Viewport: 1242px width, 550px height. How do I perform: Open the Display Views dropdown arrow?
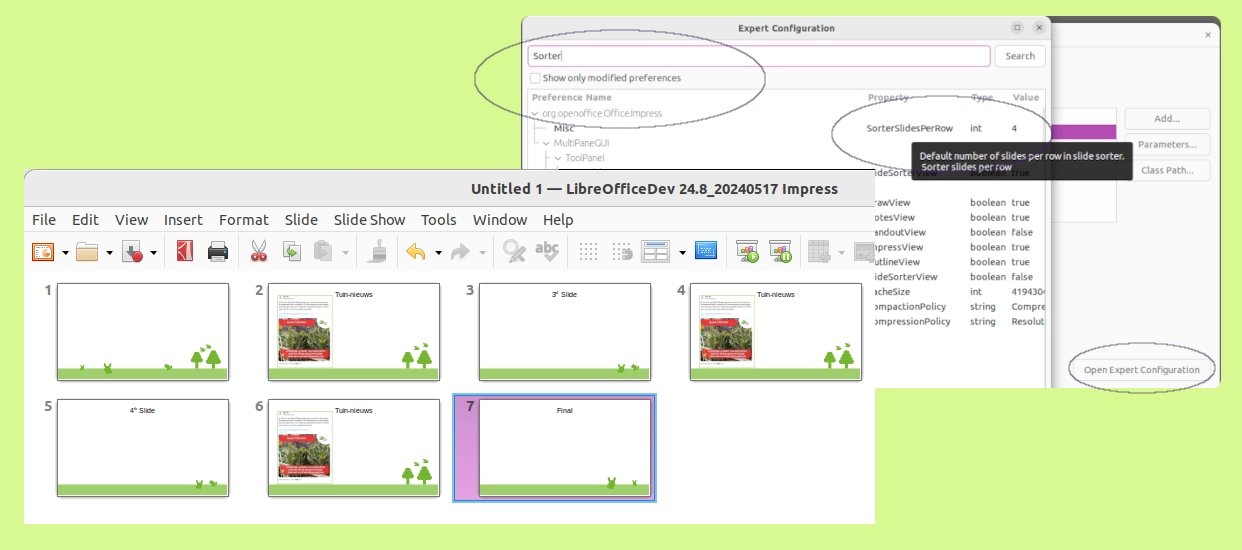(x=682, y=253)
